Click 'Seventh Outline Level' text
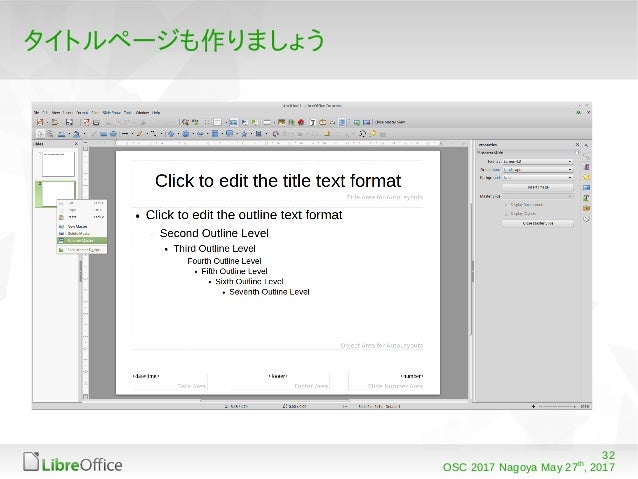The height and width of the screenshot is (479, 638). click(269, 292)
